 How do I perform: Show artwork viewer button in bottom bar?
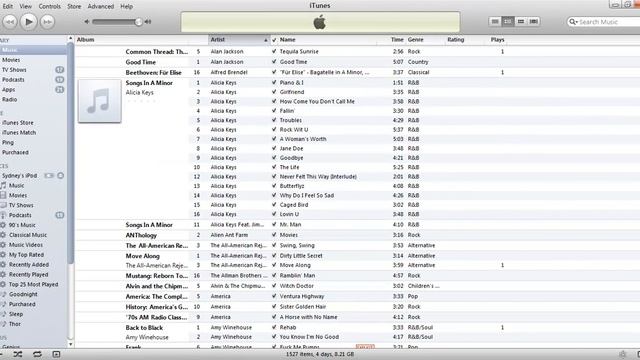(56, 354)
